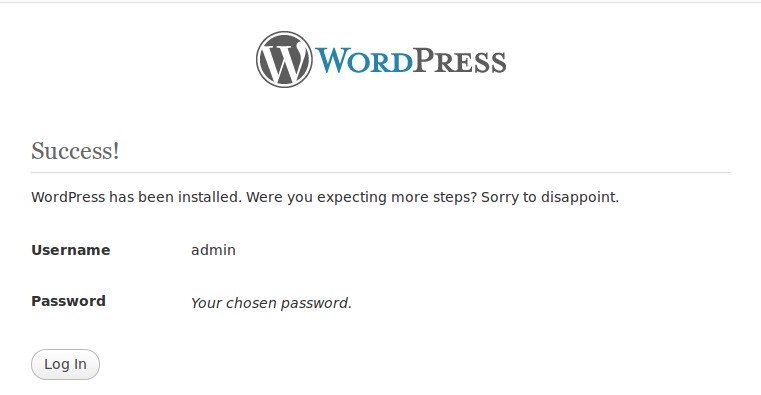Click the word disappoint in the message

coord(579,197)
